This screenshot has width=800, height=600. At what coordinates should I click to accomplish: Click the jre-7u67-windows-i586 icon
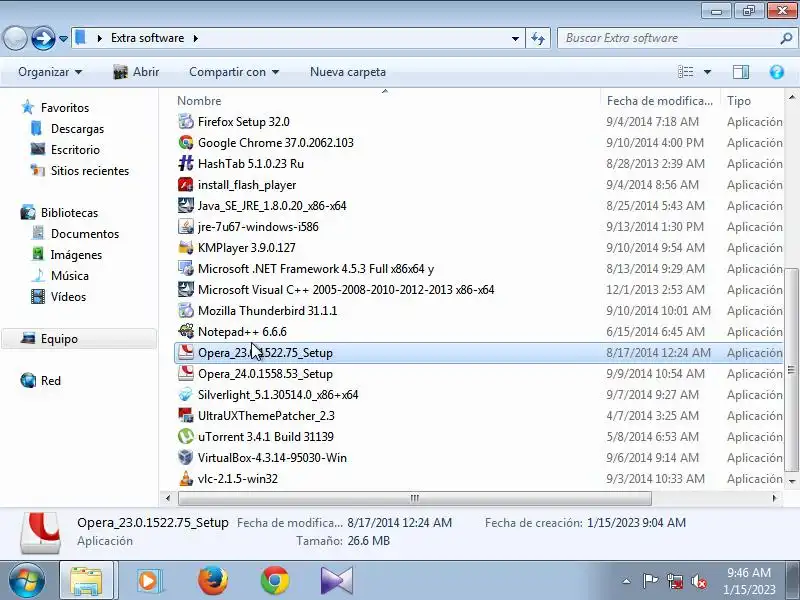click(186, 227)
